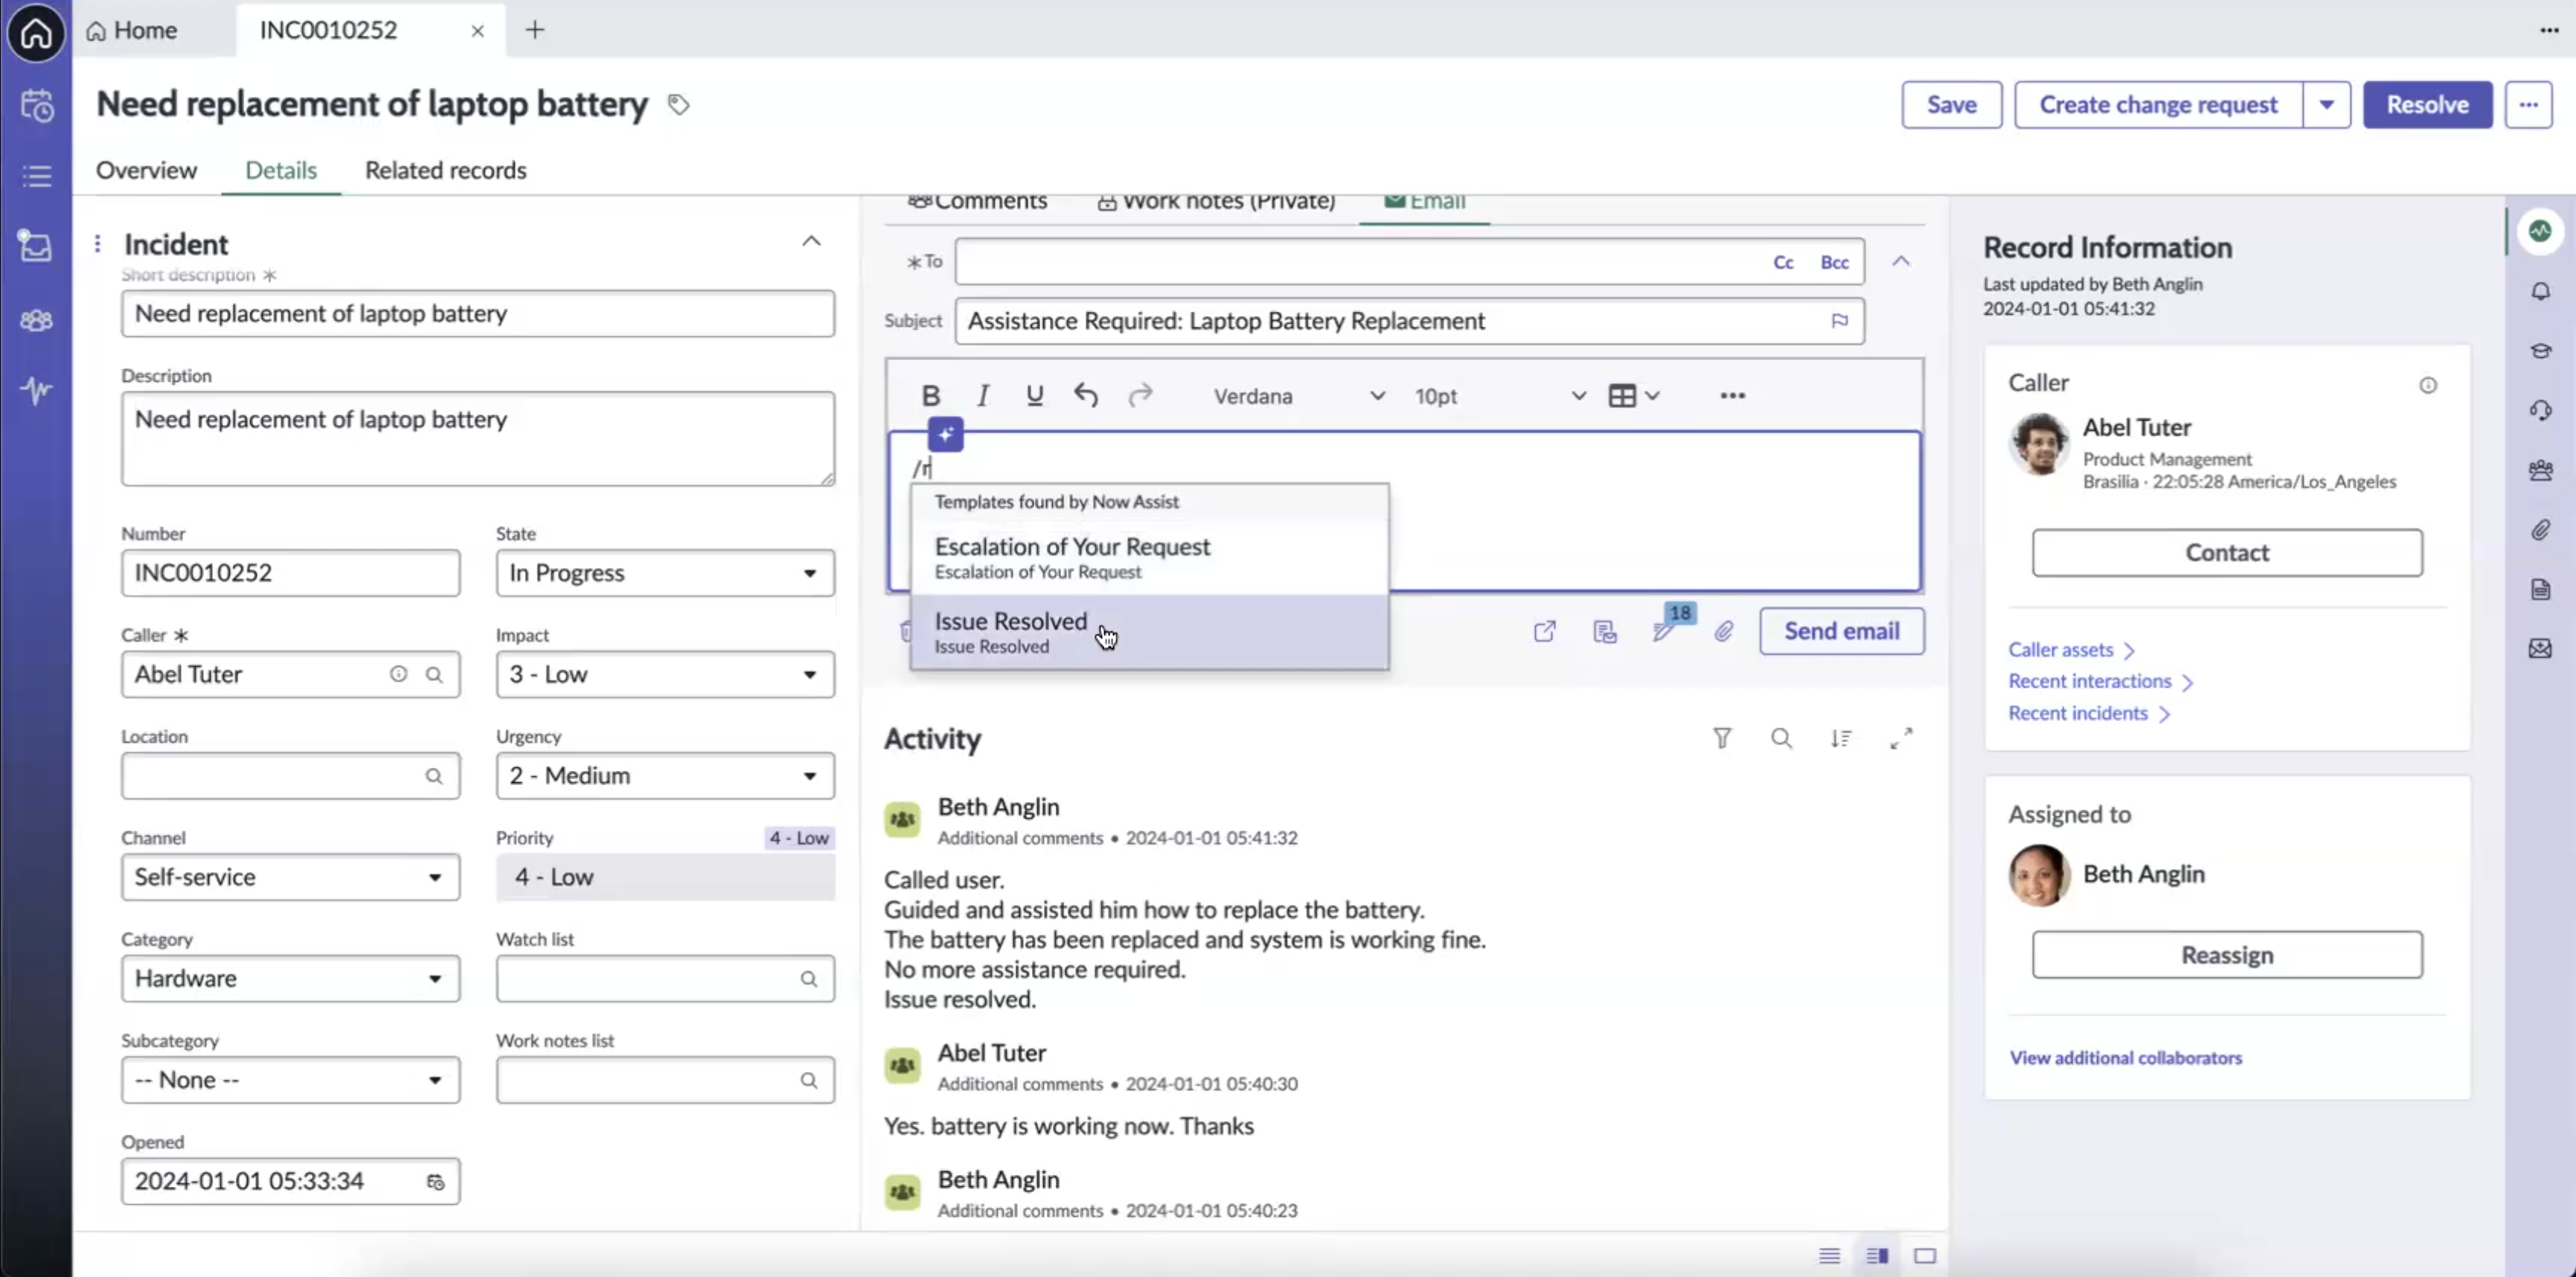
Task: Open Create change request dropdown arrow
Action: 2326,105
